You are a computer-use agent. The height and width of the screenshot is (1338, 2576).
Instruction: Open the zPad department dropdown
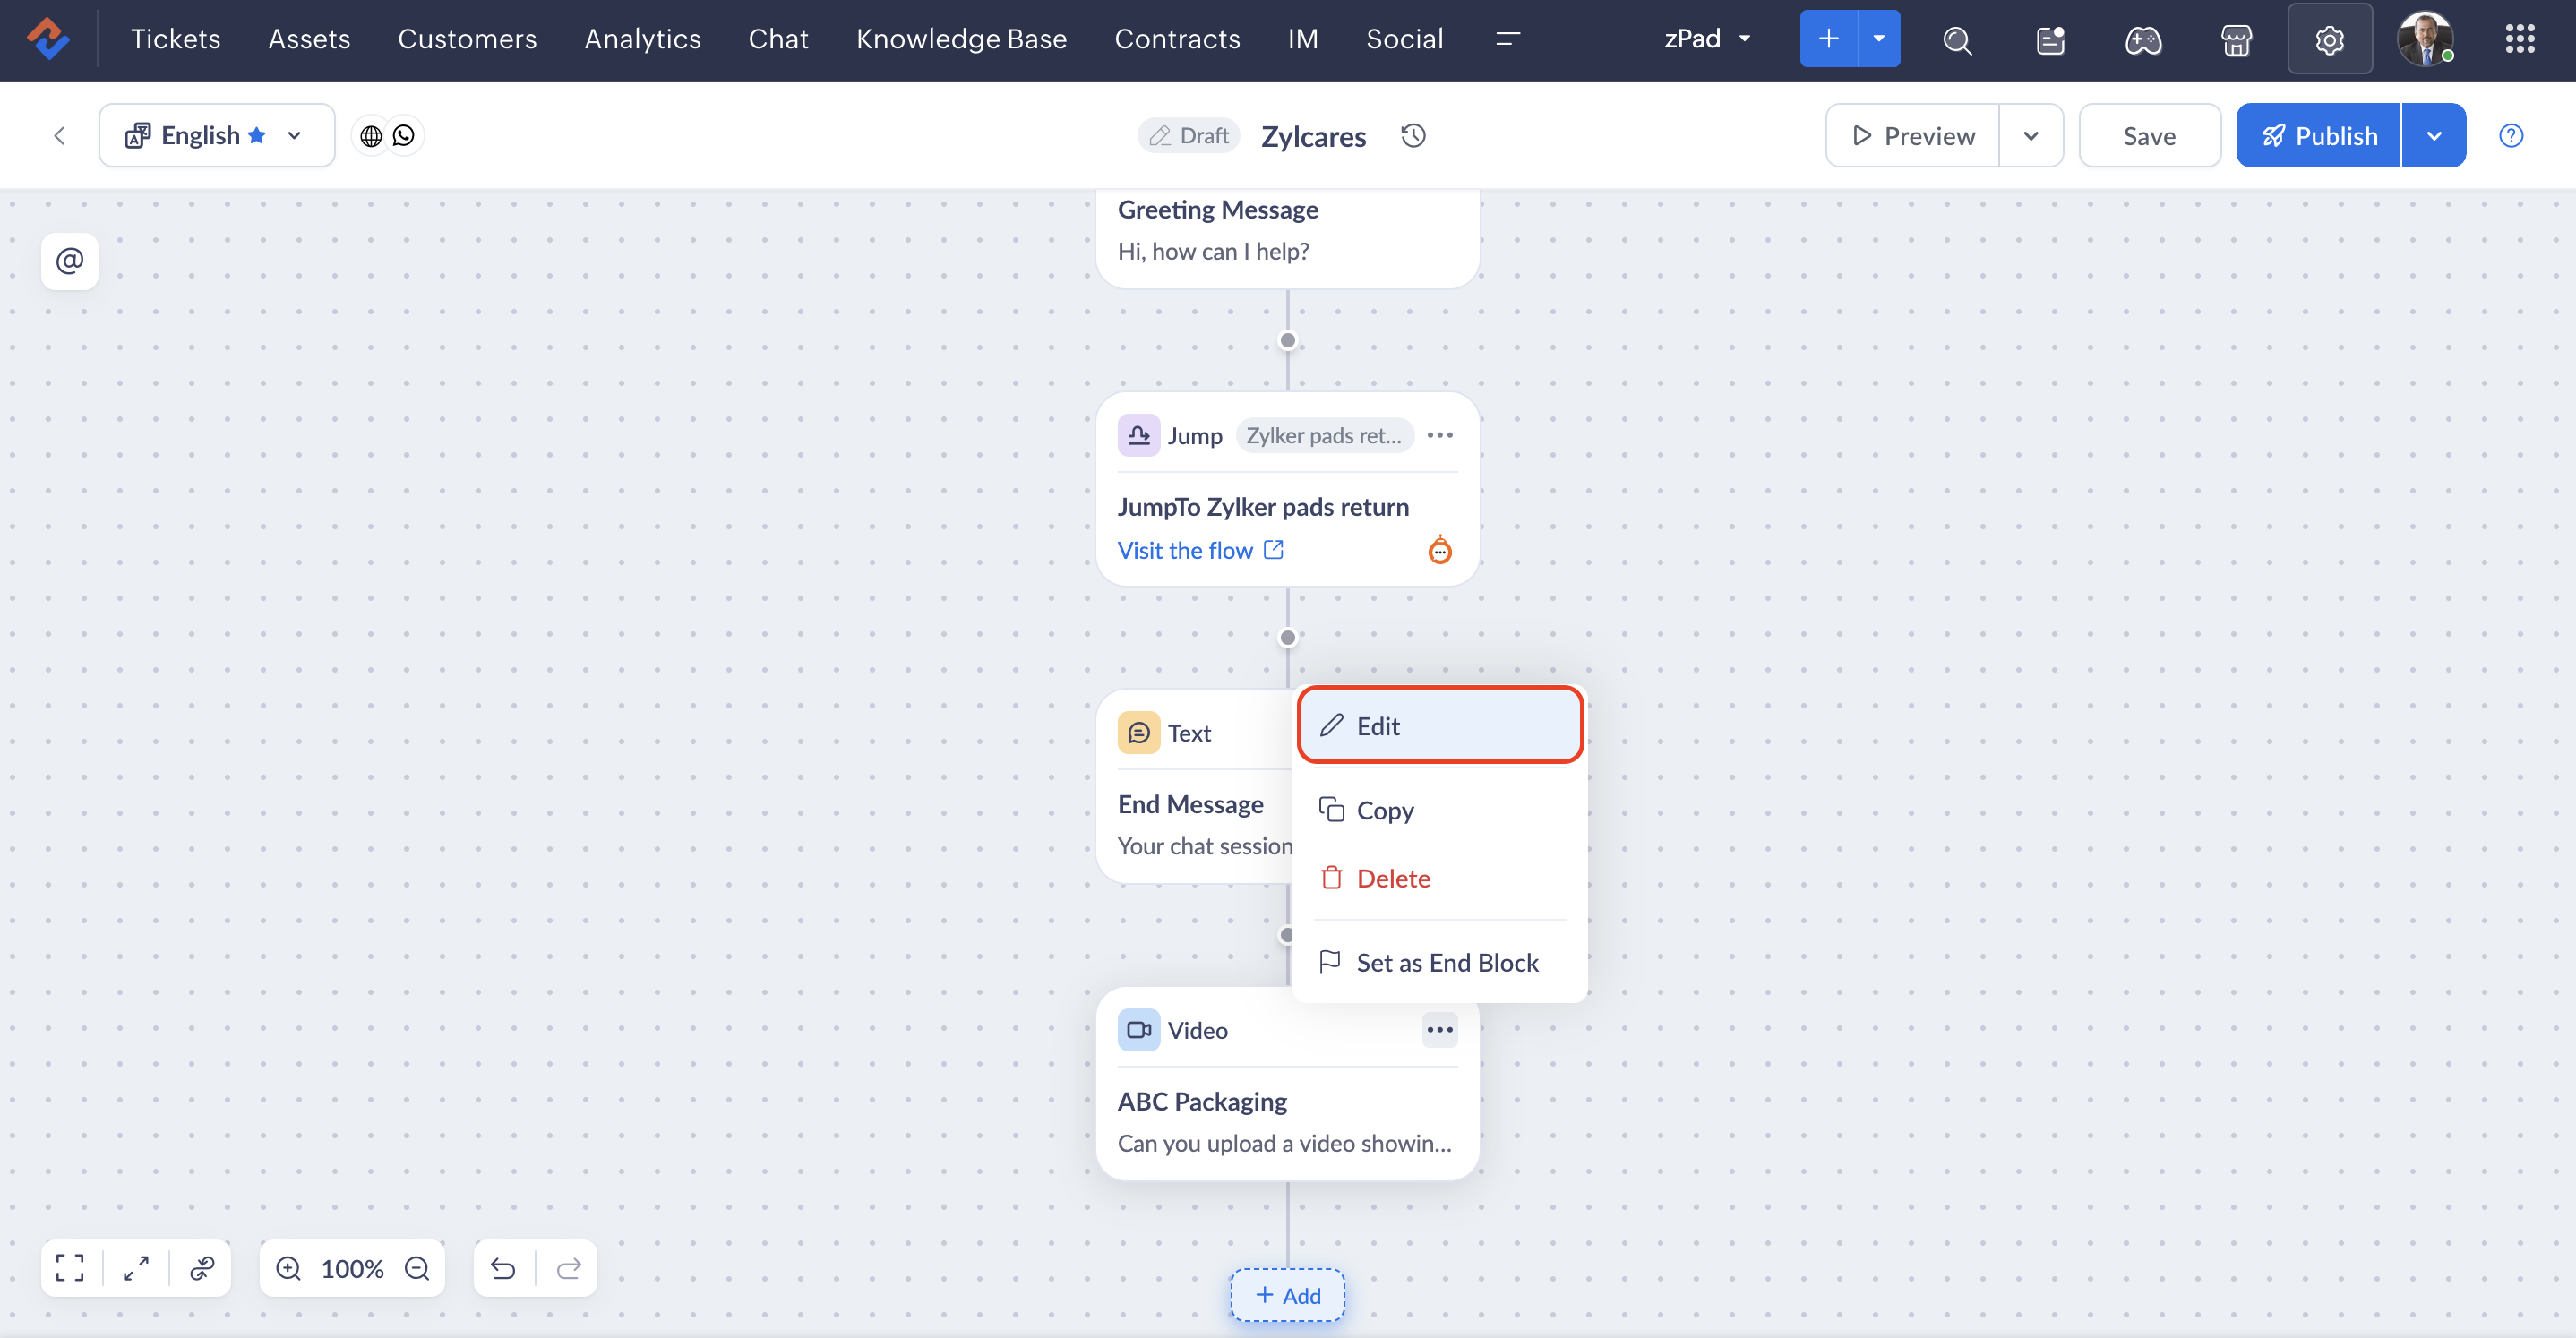coord(1707,39)
